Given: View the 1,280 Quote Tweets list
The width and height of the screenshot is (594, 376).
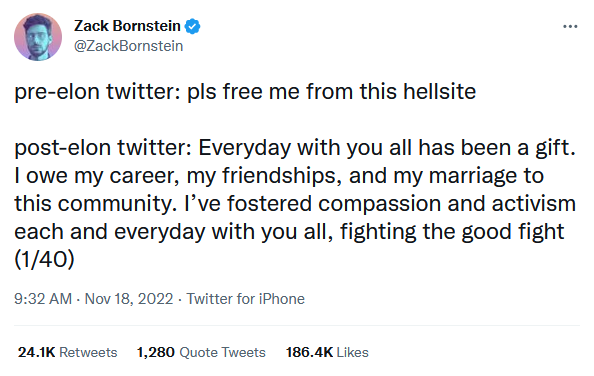Looking at the screenshot, I should (x=201, y=352).
